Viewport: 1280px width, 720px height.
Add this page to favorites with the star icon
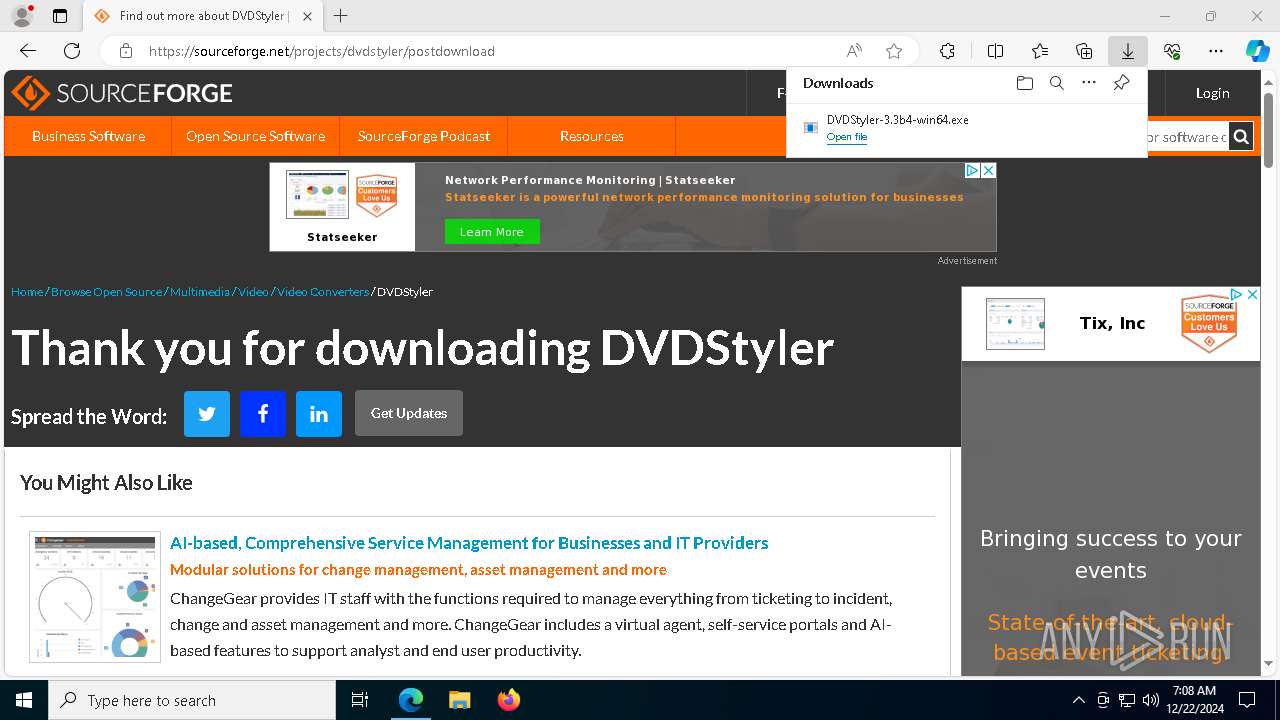894,51
